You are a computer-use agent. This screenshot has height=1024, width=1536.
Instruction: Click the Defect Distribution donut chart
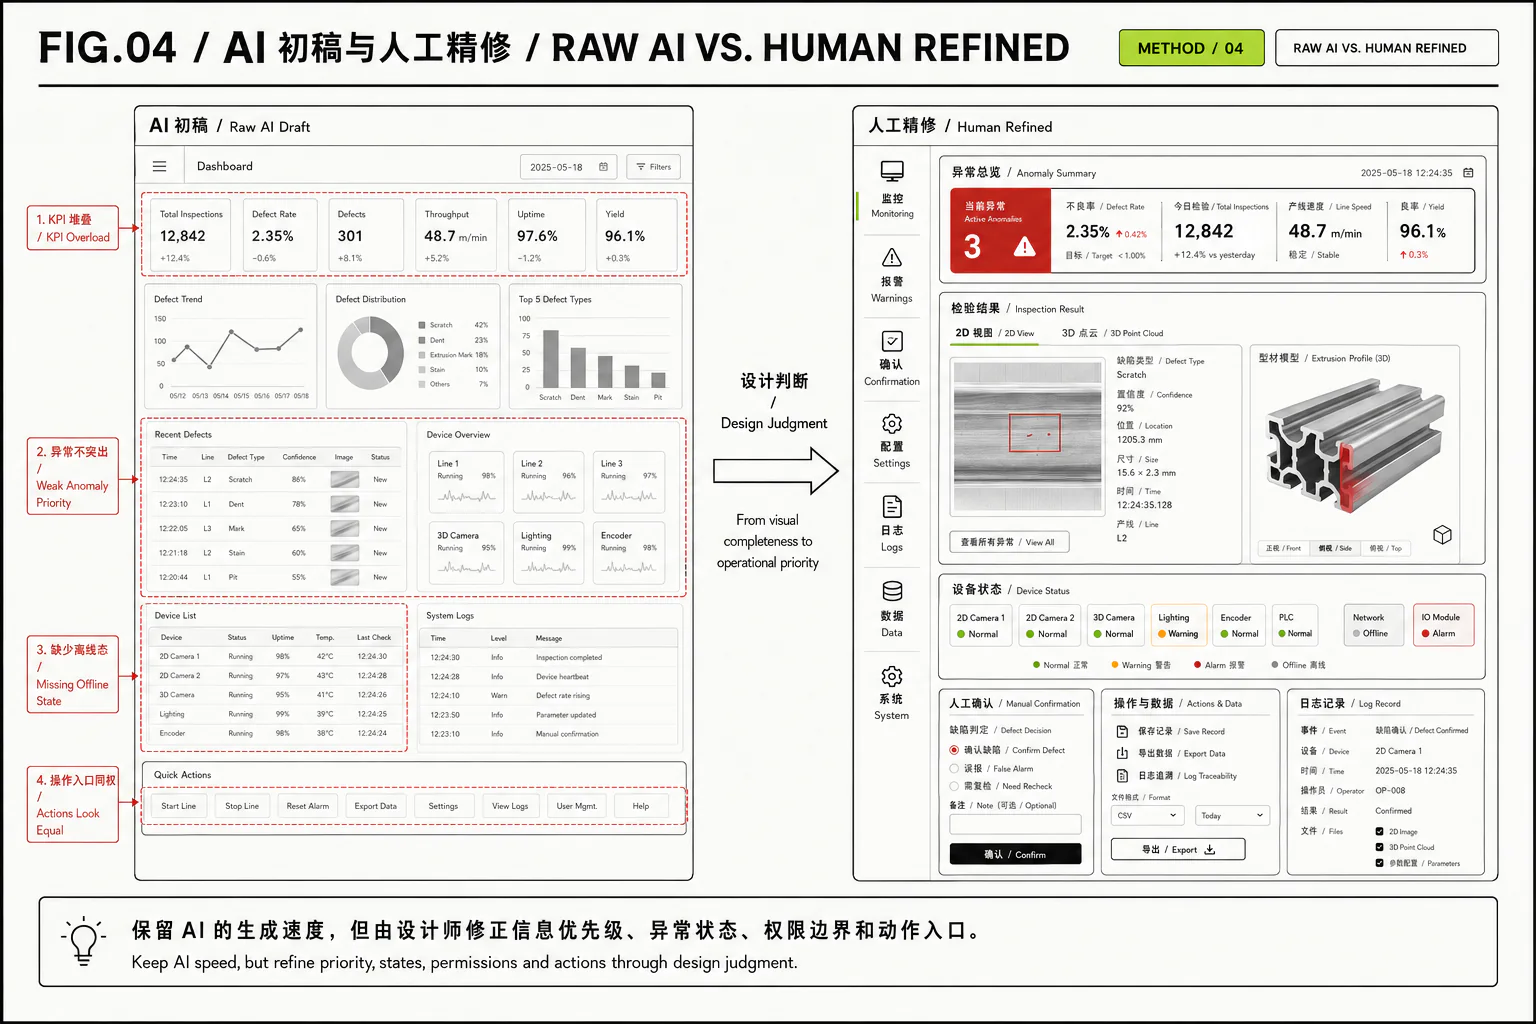pyautogui.click(x=370, y=353)
